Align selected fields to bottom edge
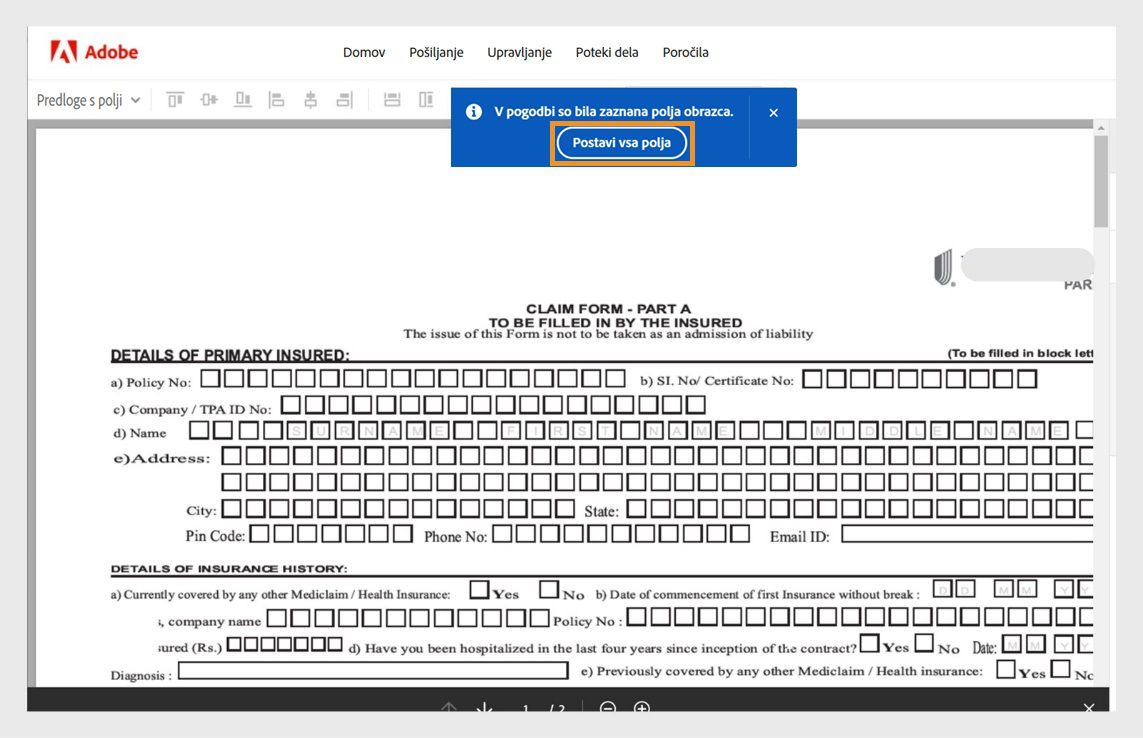This screenshot has width=1143, height=738. [x=243, y=99]
